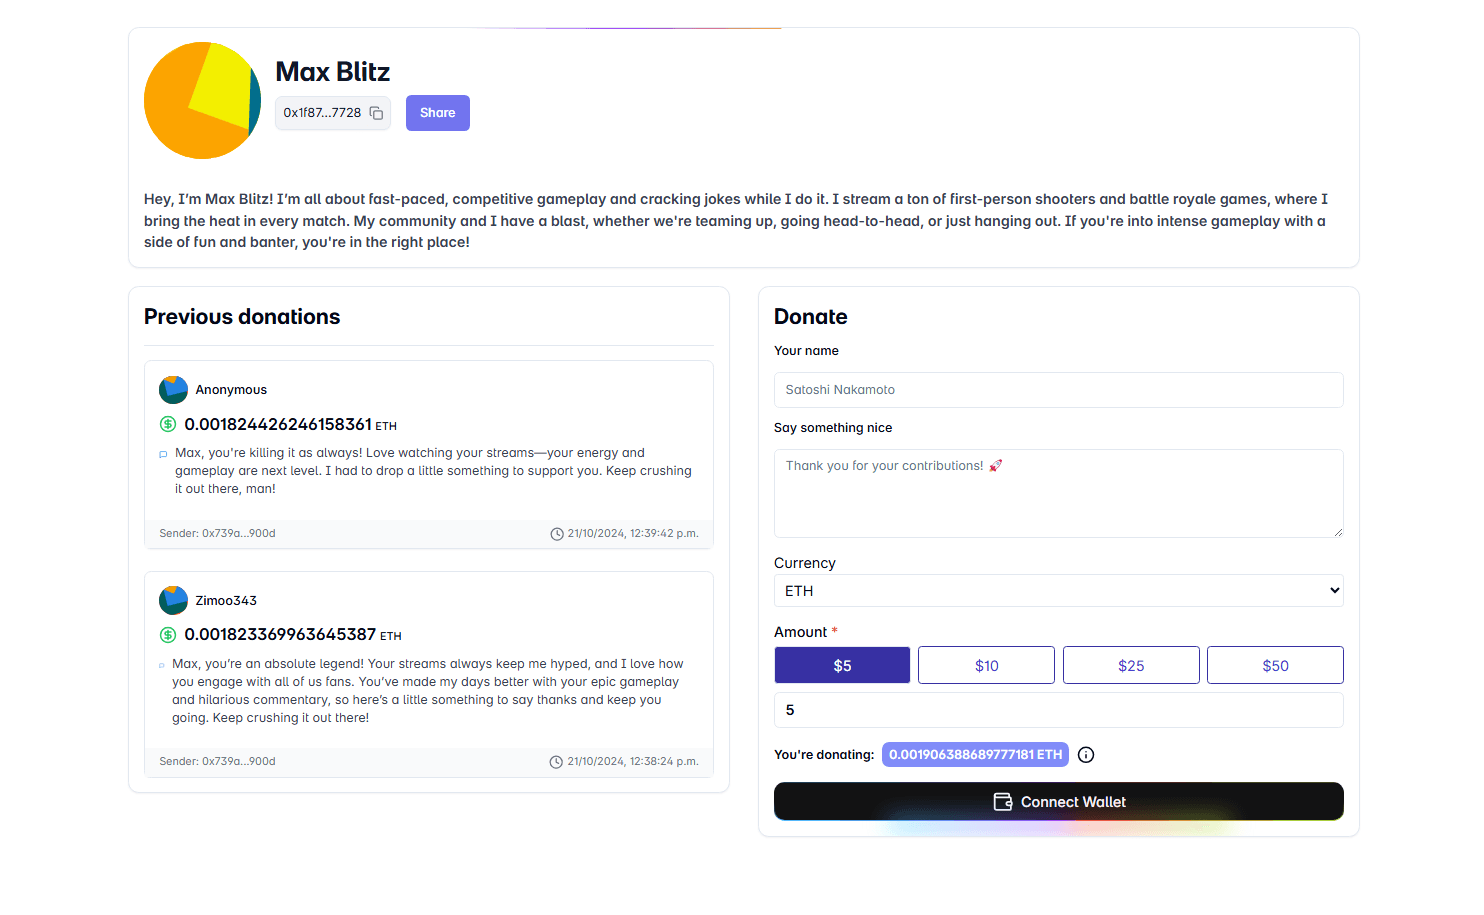Open the Currency ETH dropdown

[1058, 591]
